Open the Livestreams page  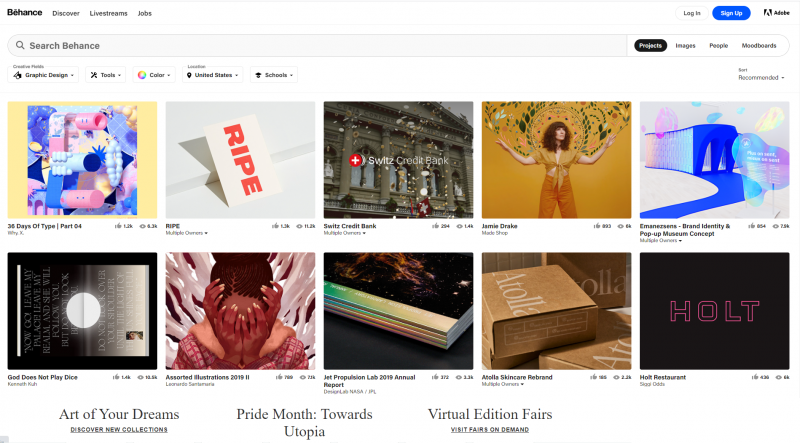point(109,13)
